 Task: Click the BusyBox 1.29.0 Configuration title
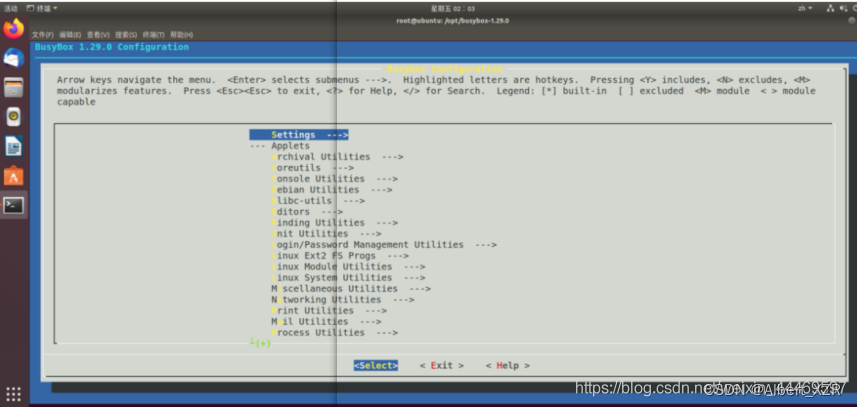point(112,47)
